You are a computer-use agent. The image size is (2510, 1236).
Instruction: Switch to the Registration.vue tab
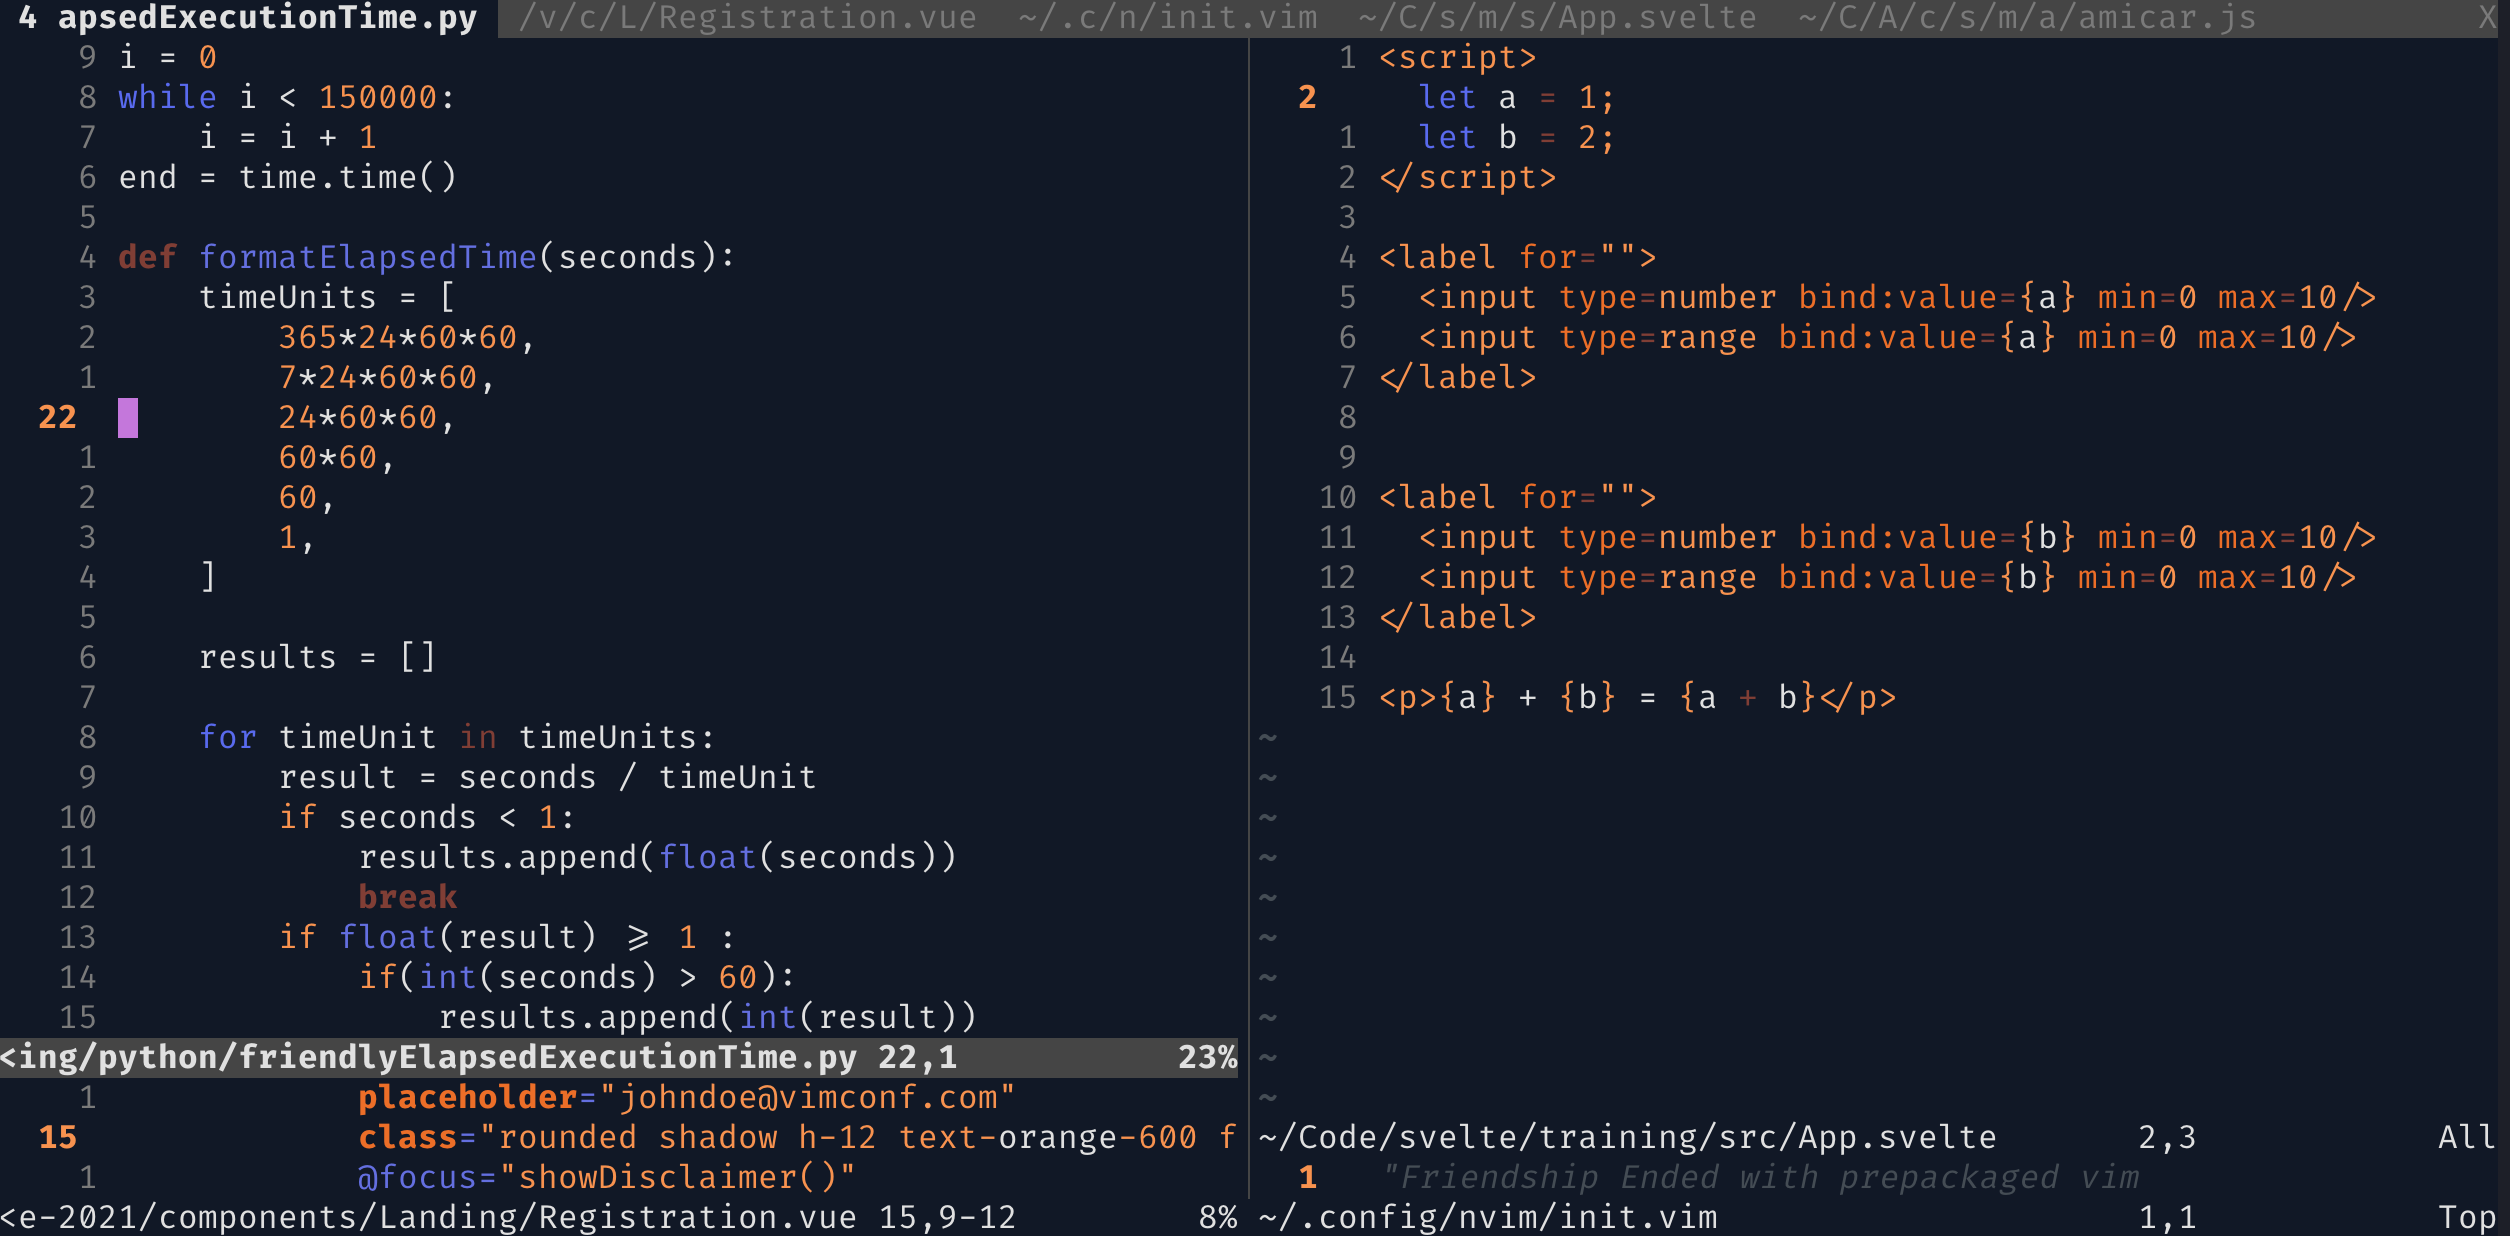coord(747,18)
